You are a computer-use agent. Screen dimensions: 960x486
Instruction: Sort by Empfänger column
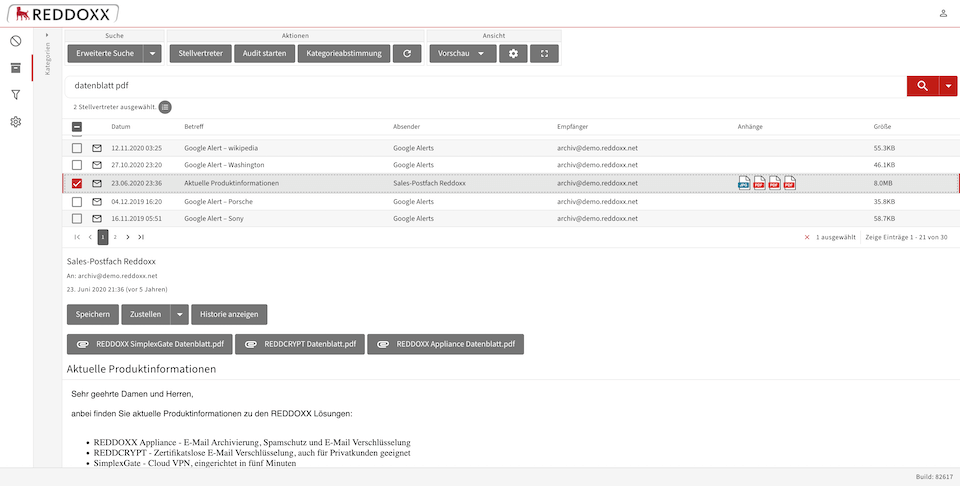(572, 127)
